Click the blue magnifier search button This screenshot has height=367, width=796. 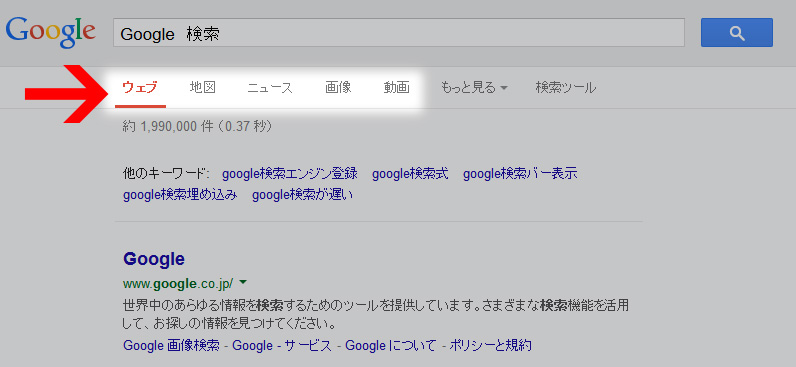tap(737, 32)
